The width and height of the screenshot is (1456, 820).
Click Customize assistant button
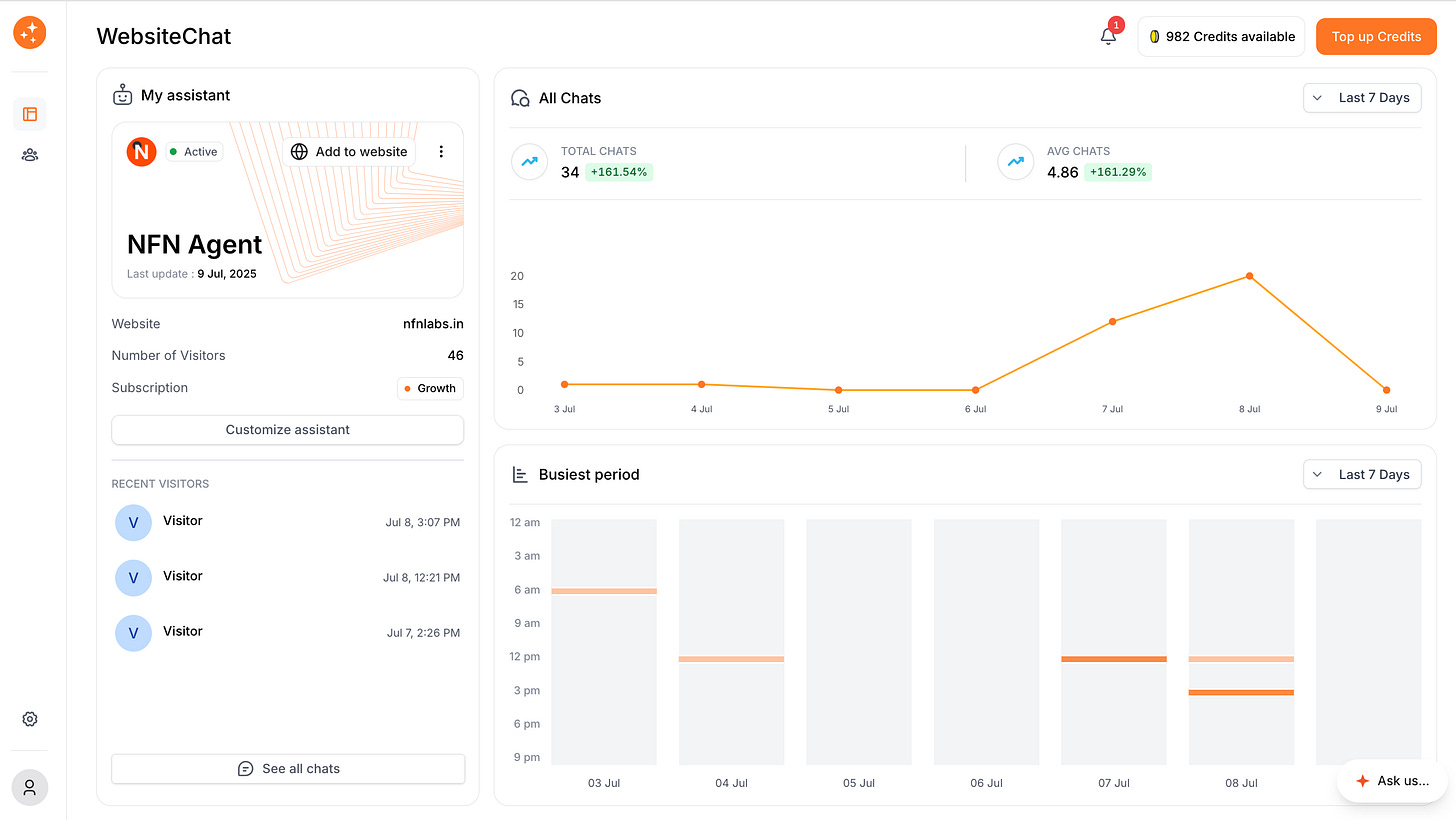click(x=288, y=430)
